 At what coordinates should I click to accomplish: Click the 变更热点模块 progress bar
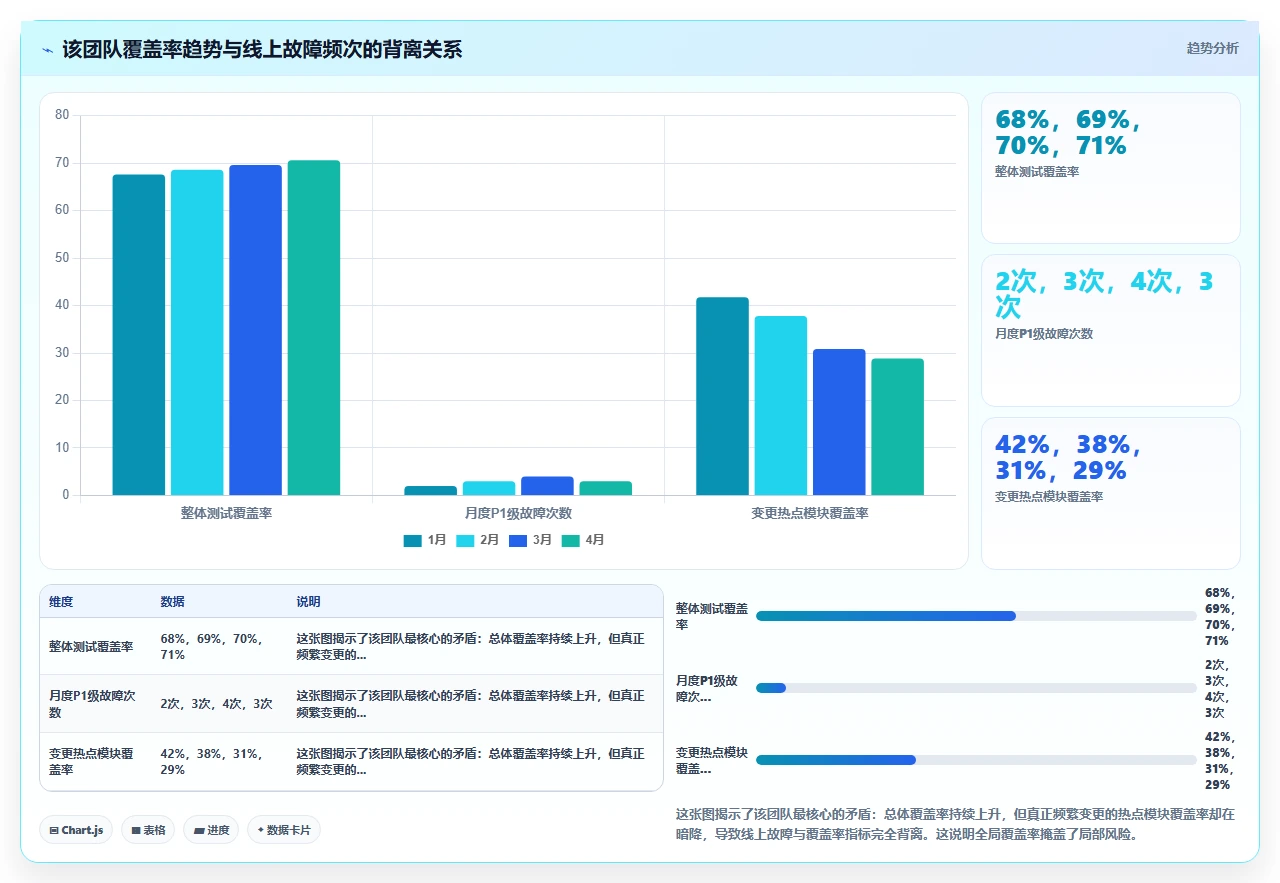coord(976,760)
